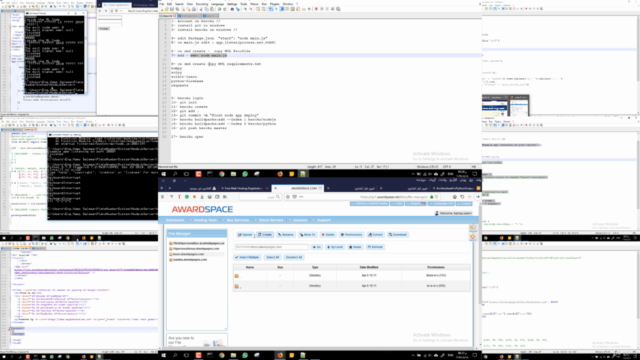Open Plugins menu in Heroku-steps Notepad++ window
The height and width of the screenshot is (360, 640).
coord(275,4)
